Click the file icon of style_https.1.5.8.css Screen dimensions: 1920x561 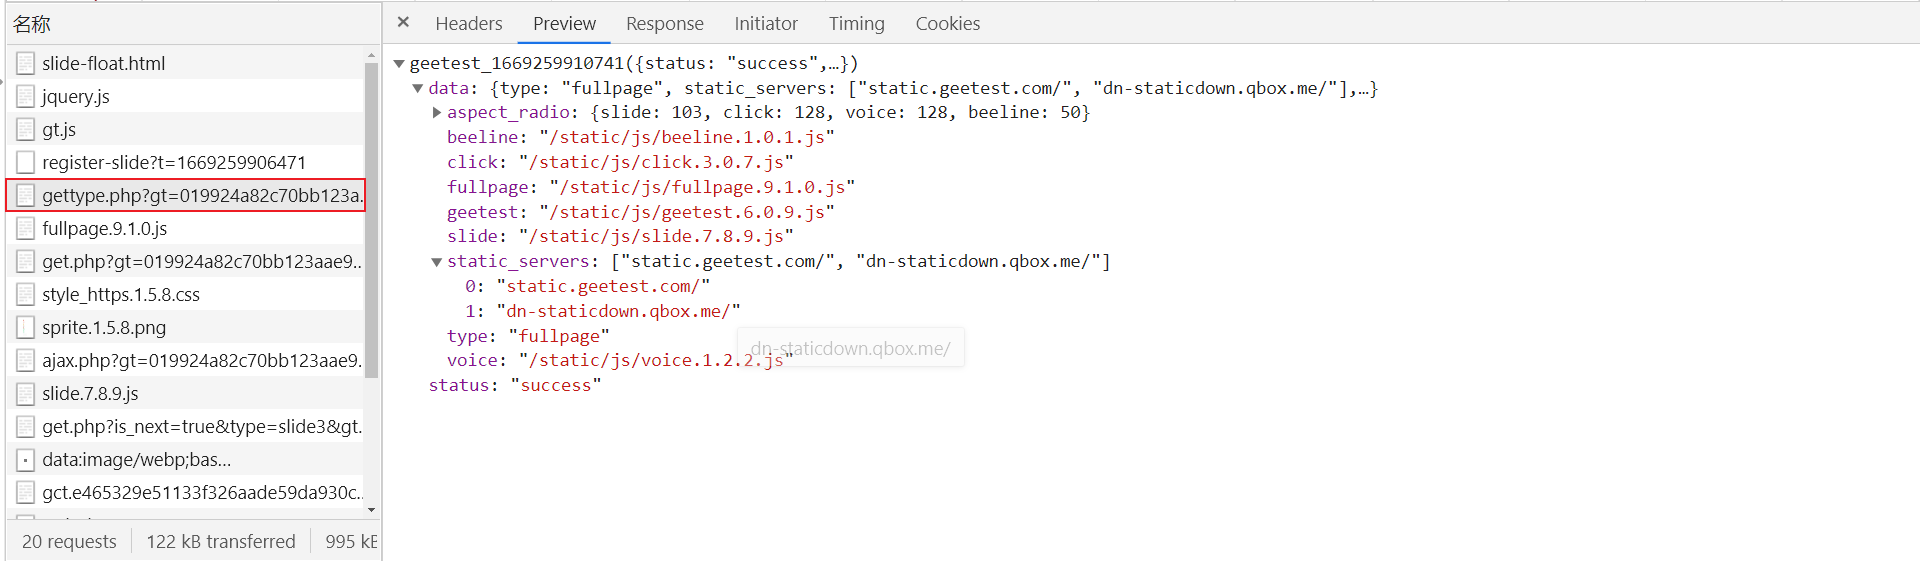point(26,294)
